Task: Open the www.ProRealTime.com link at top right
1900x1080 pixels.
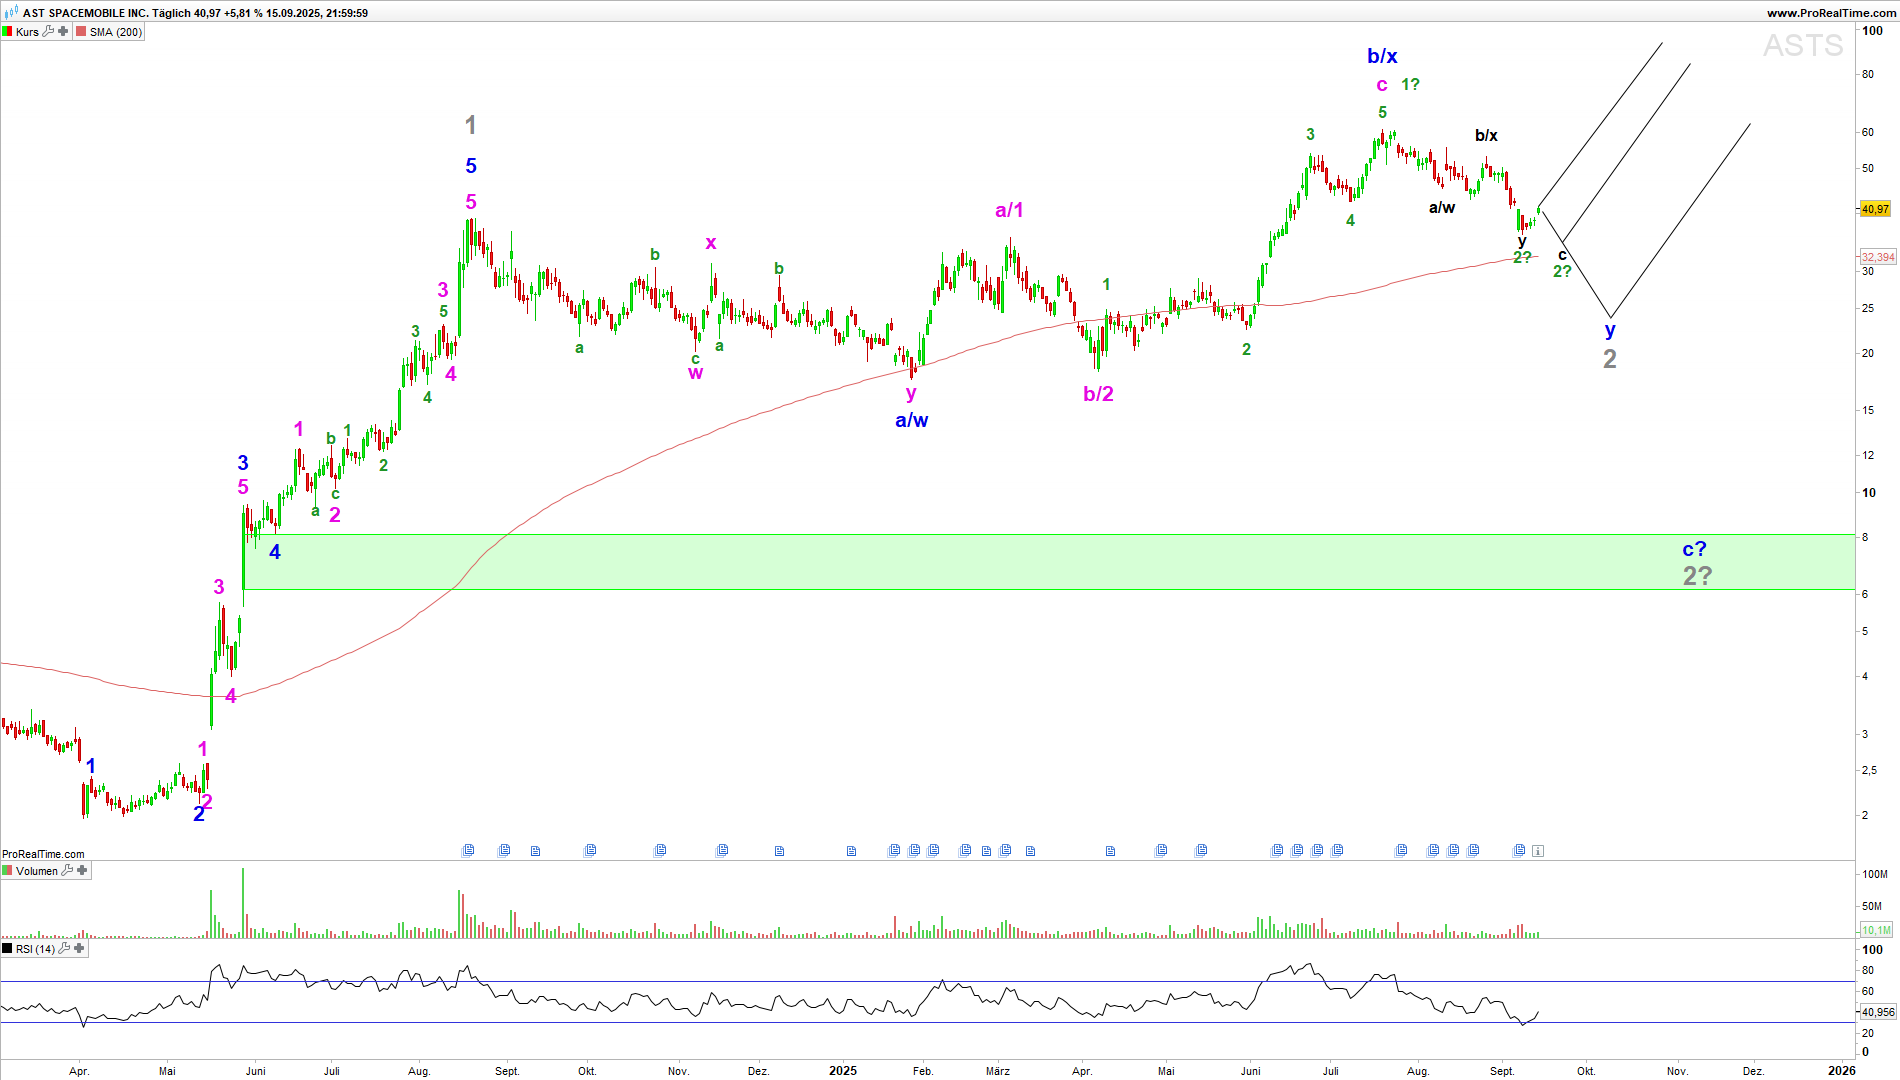Action: [1830, 13]
